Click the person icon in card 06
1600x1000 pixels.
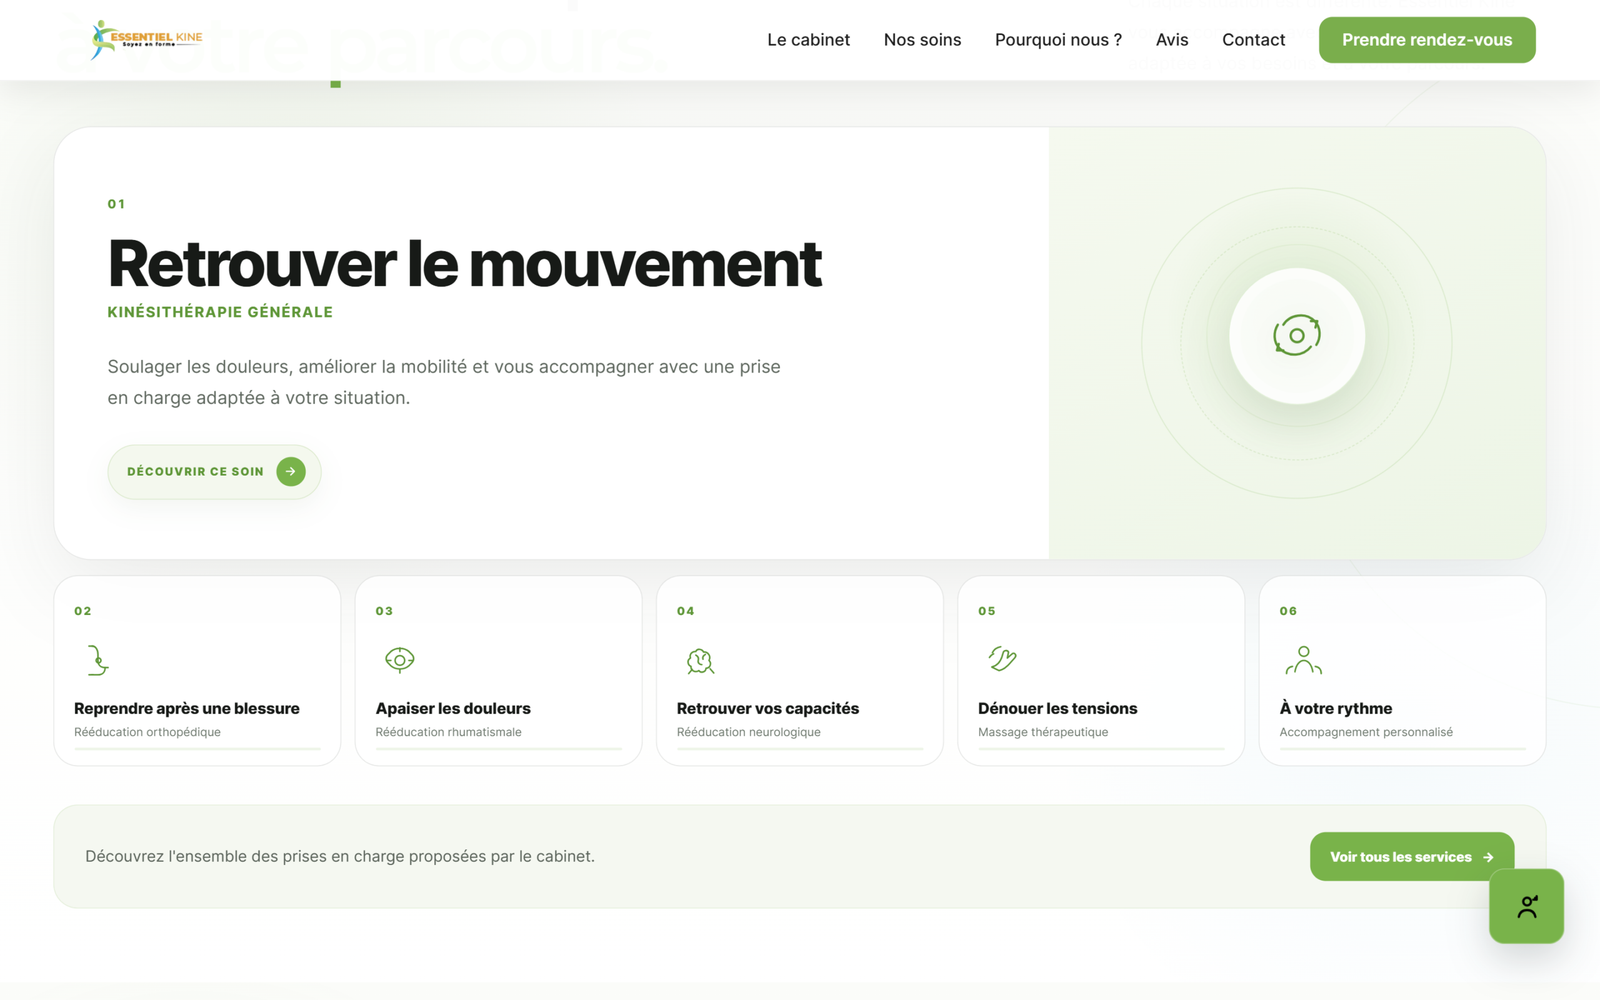(x=1303, y=660)
